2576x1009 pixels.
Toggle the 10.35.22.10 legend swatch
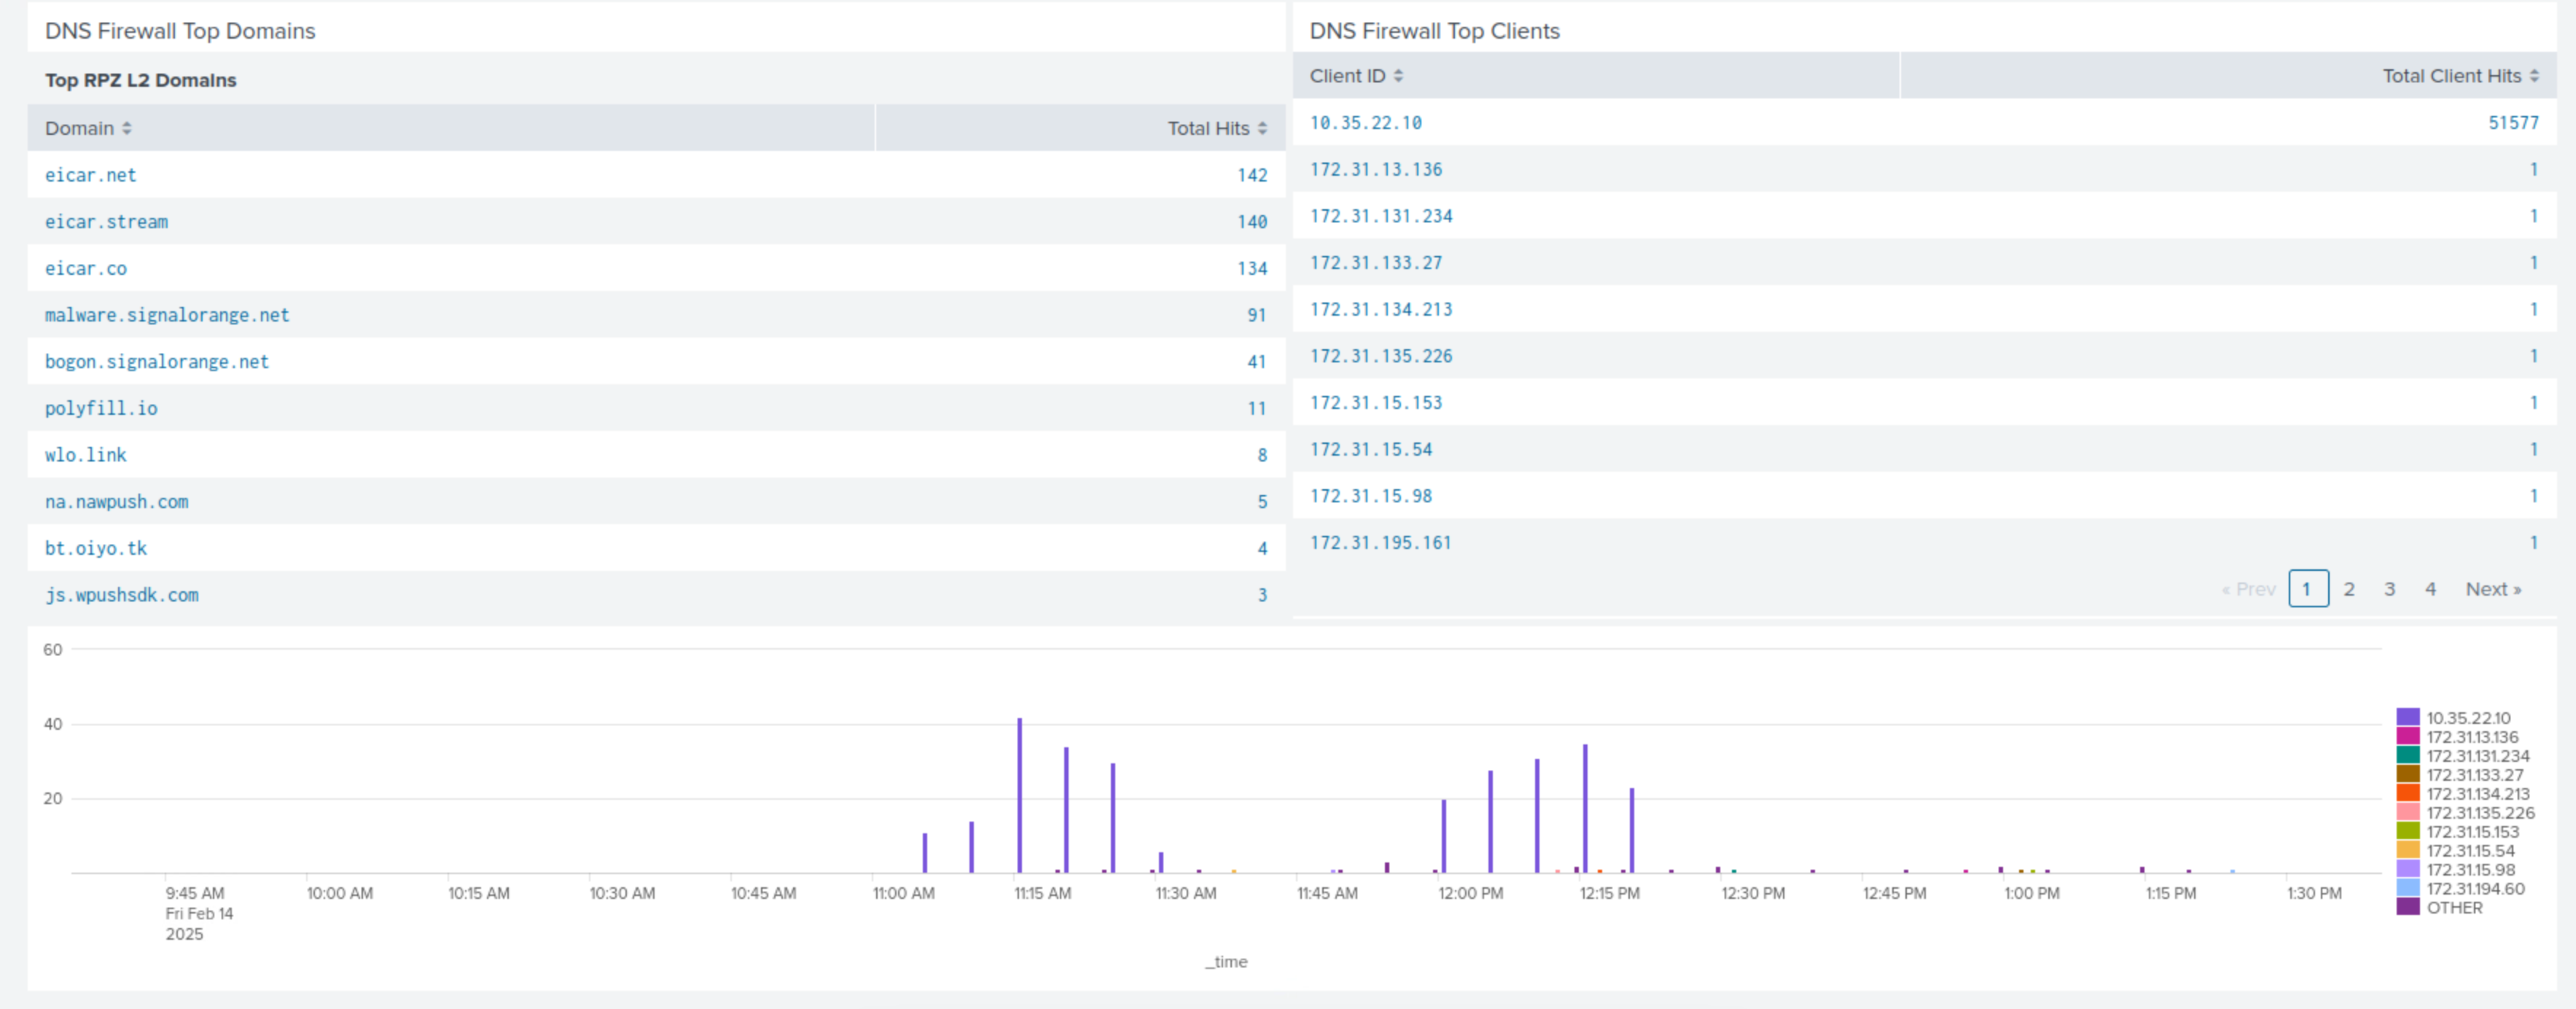[x=2408, y=717]
